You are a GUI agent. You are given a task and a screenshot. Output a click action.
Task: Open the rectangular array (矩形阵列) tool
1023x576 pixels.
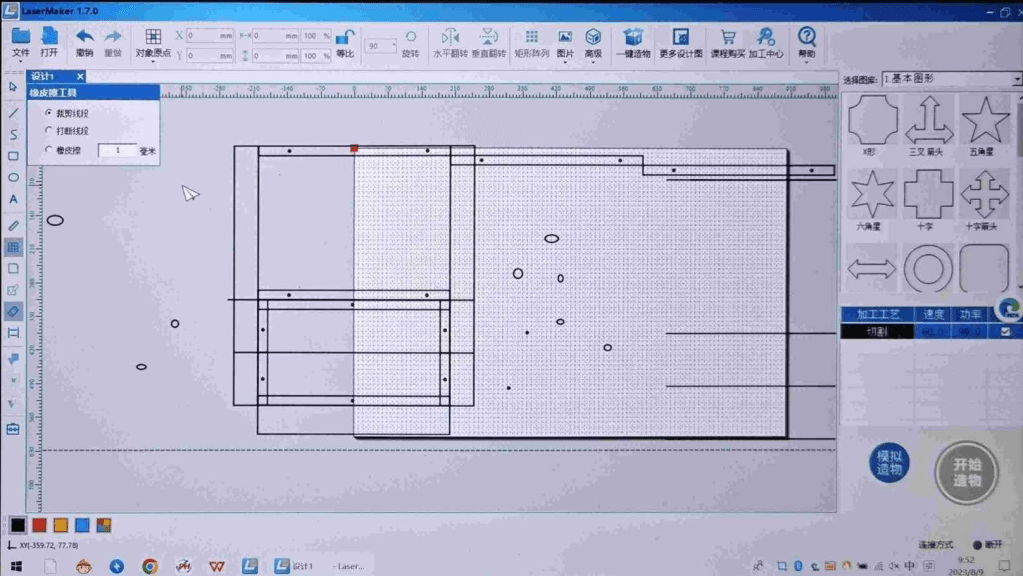(531, 38)
